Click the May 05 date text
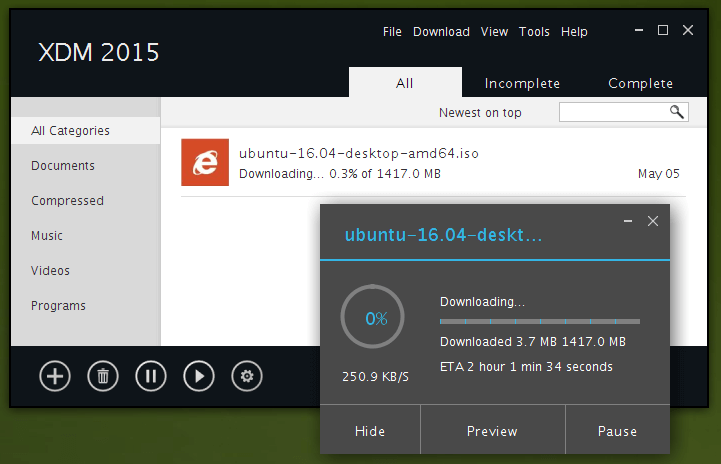The width and height of the screenshot is (721, 464). tap(658, 174)
